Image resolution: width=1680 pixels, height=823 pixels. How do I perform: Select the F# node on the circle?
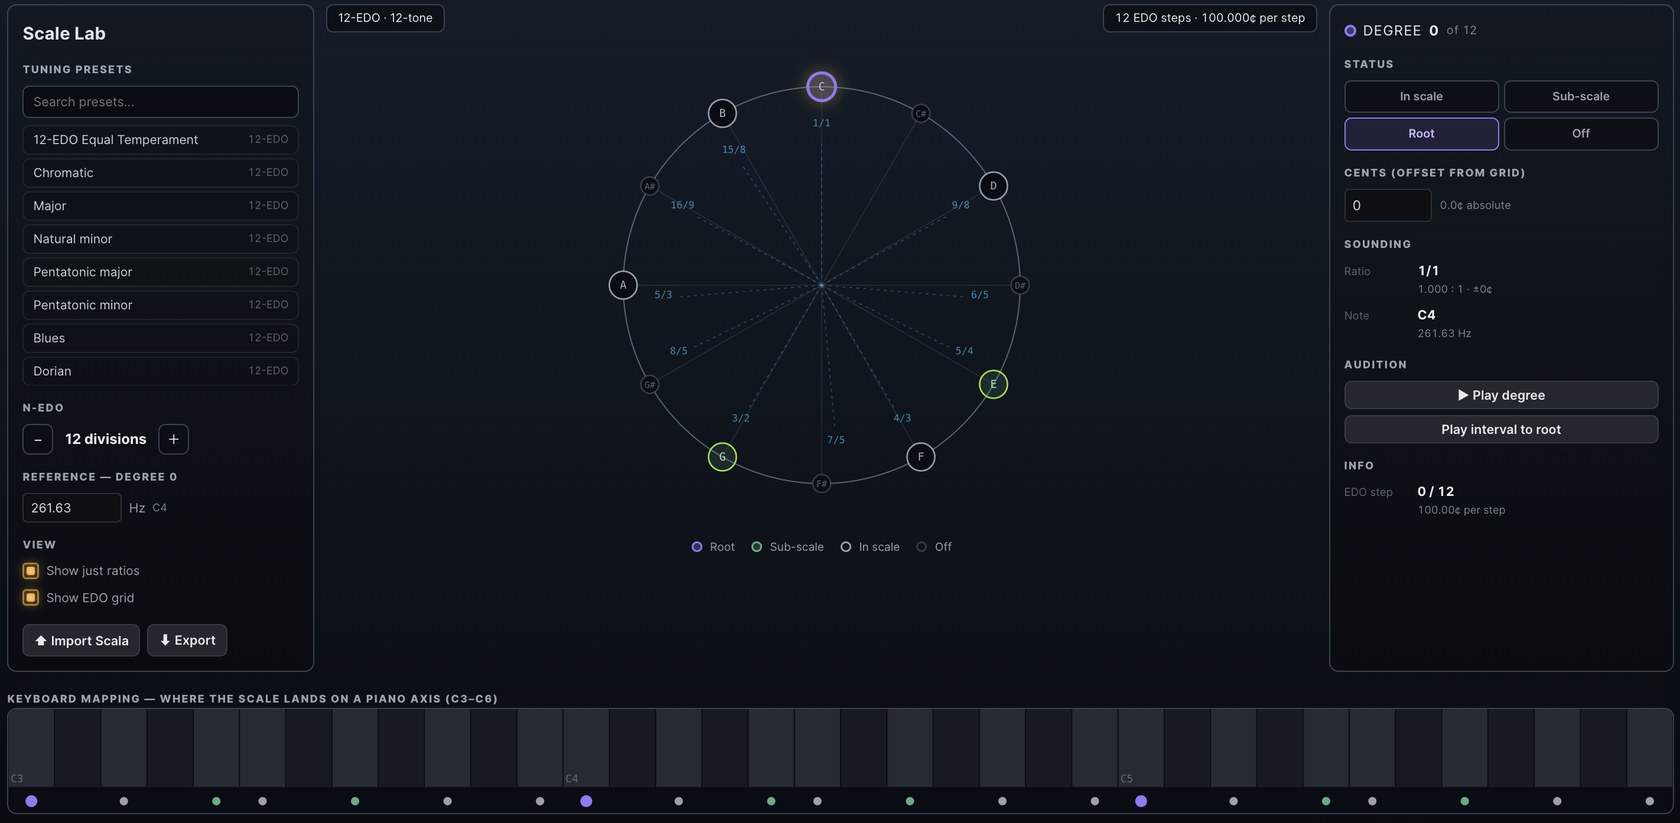pos(821,483)
